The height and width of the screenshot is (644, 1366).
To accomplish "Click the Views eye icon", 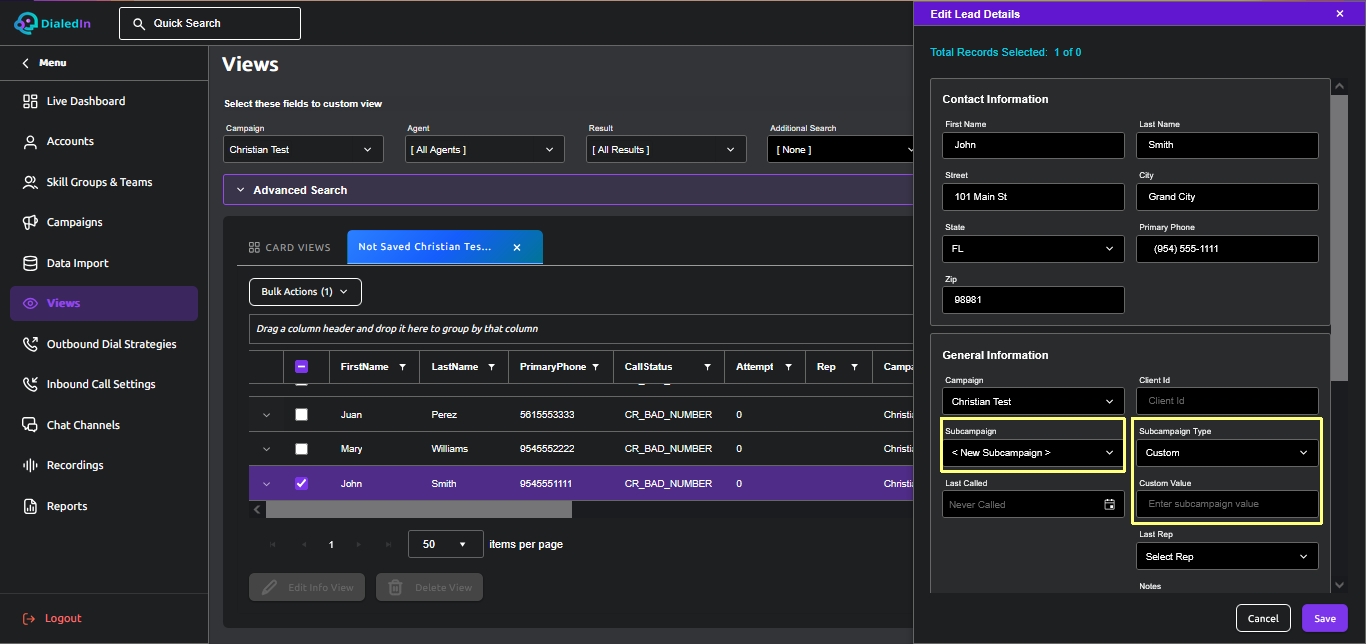I will [x=30, y=303].
